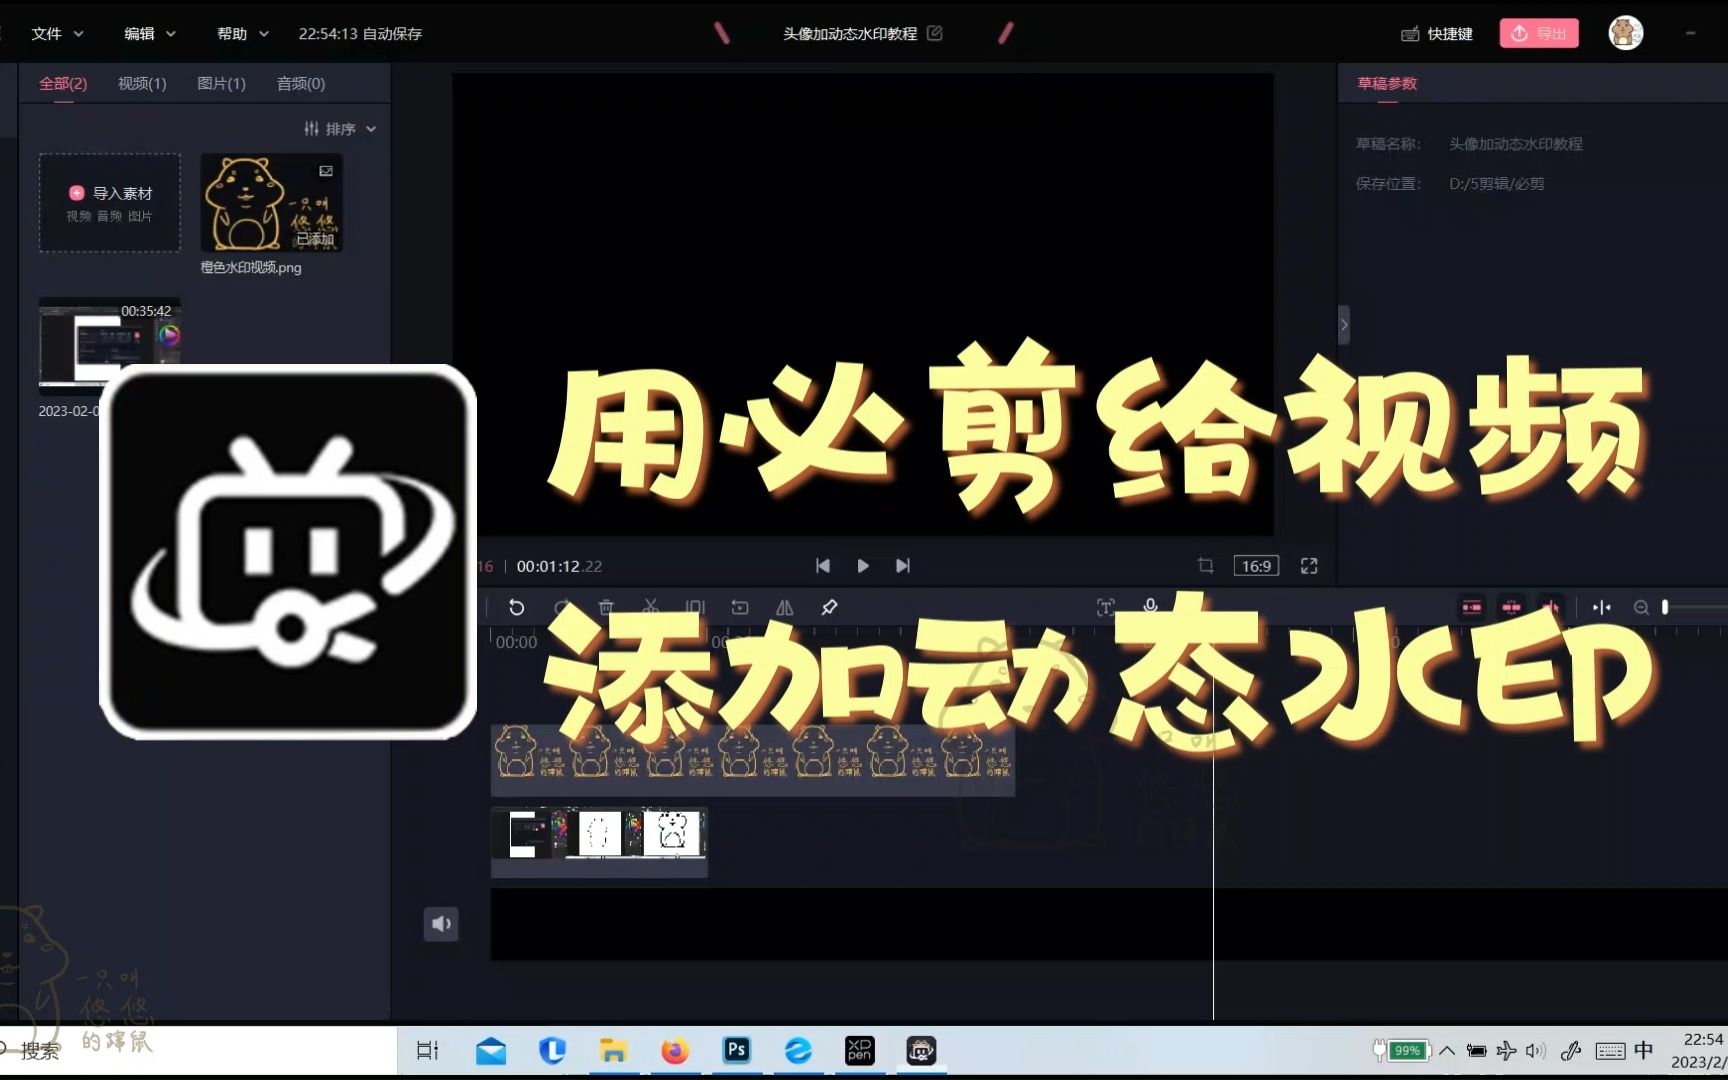Toggle the second pink auto-snap button

[1512, 607]
